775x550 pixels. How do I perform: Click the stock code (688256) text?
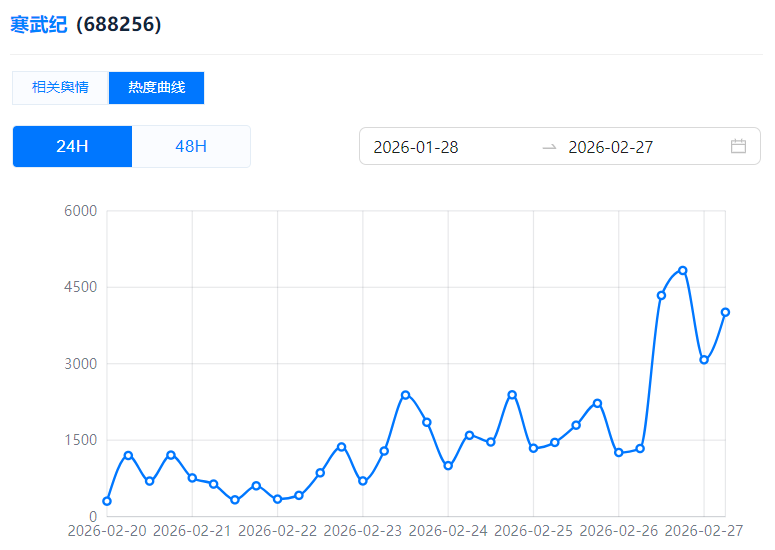(119, 24)
